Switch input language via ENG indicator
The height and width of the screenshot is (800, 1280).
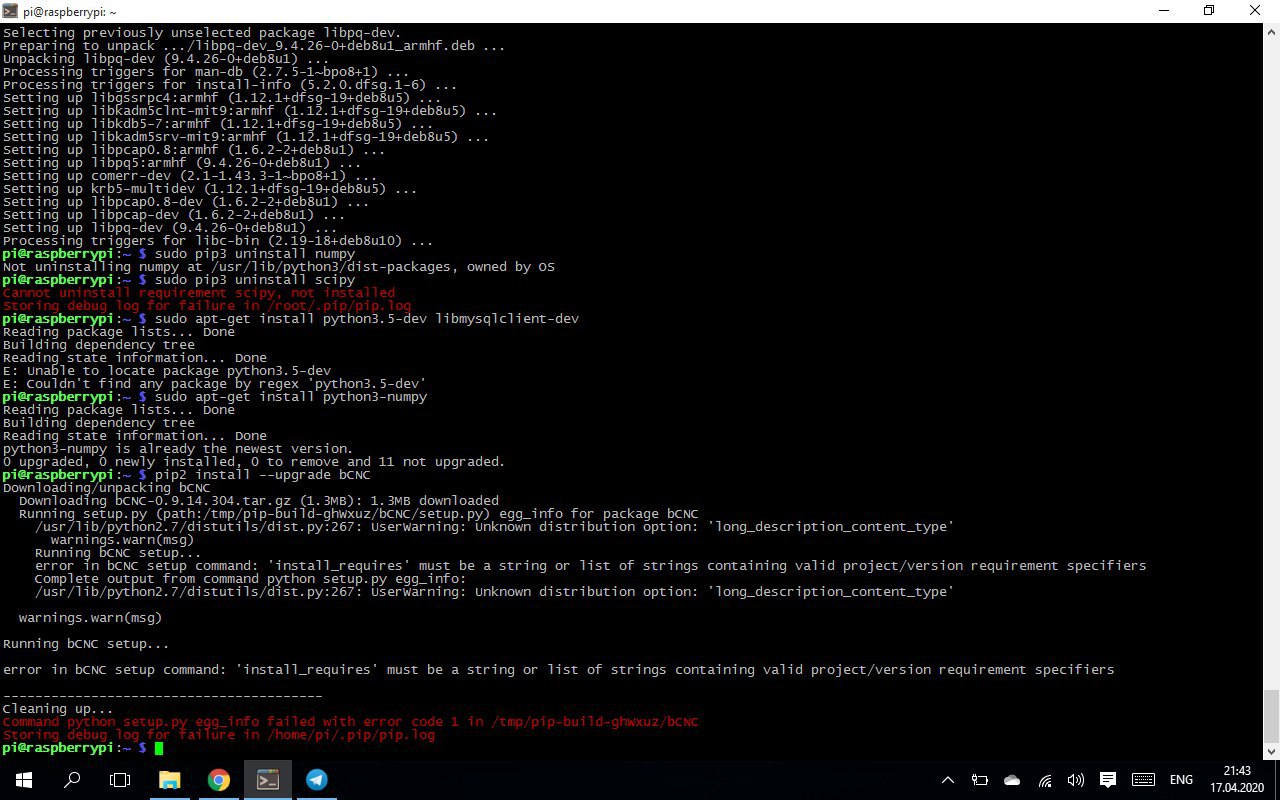1181,780
